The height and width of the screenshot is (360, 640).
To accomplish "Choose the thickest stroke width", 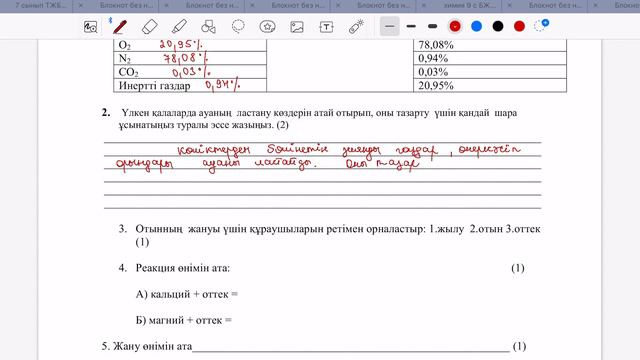I will pos(433,27).
